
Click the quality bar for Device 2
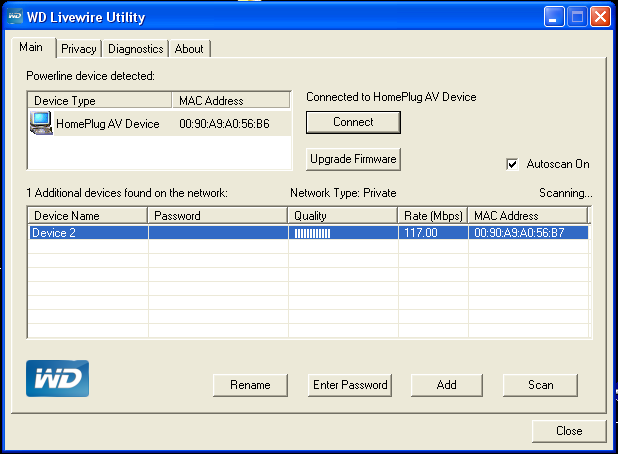tap(313, 233)
